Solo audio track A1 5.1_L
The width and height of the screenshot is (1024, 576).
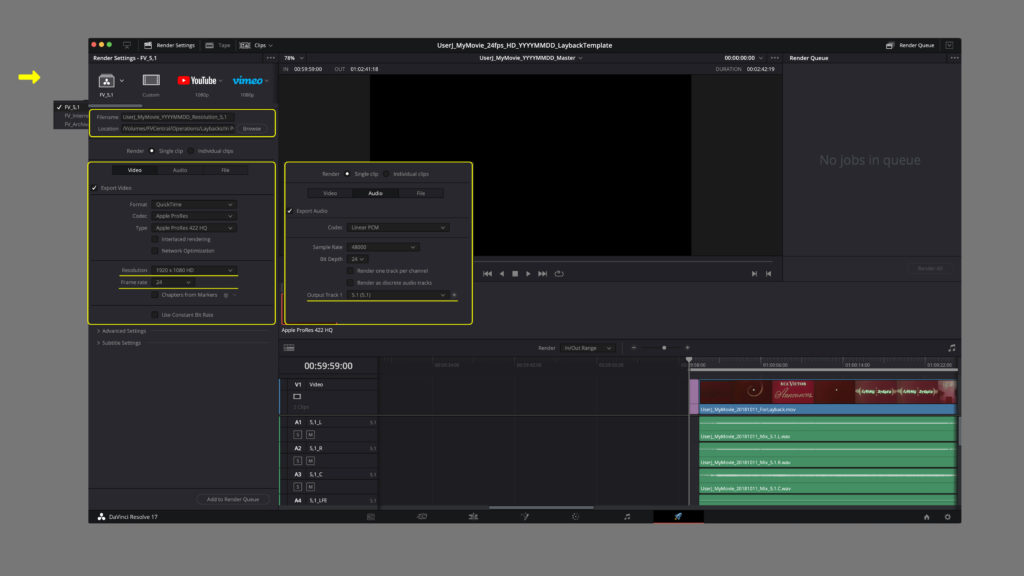[297, 434]
